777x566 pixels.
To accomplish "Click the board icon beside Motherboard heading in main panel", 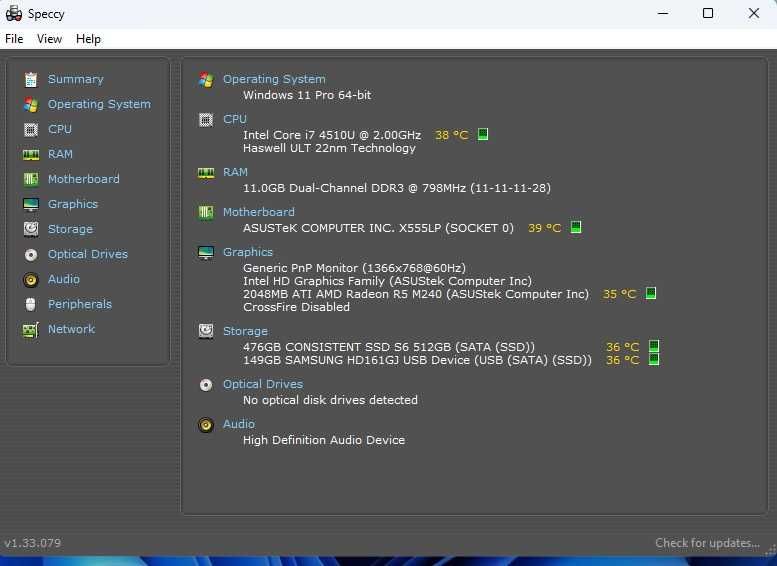I will coord(206,212).
